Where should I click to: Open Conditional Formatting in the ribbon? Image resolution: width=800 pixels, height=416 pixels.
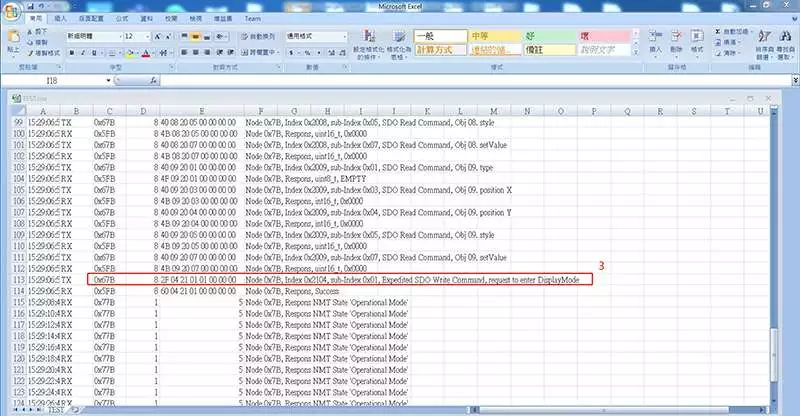(368, 43)
